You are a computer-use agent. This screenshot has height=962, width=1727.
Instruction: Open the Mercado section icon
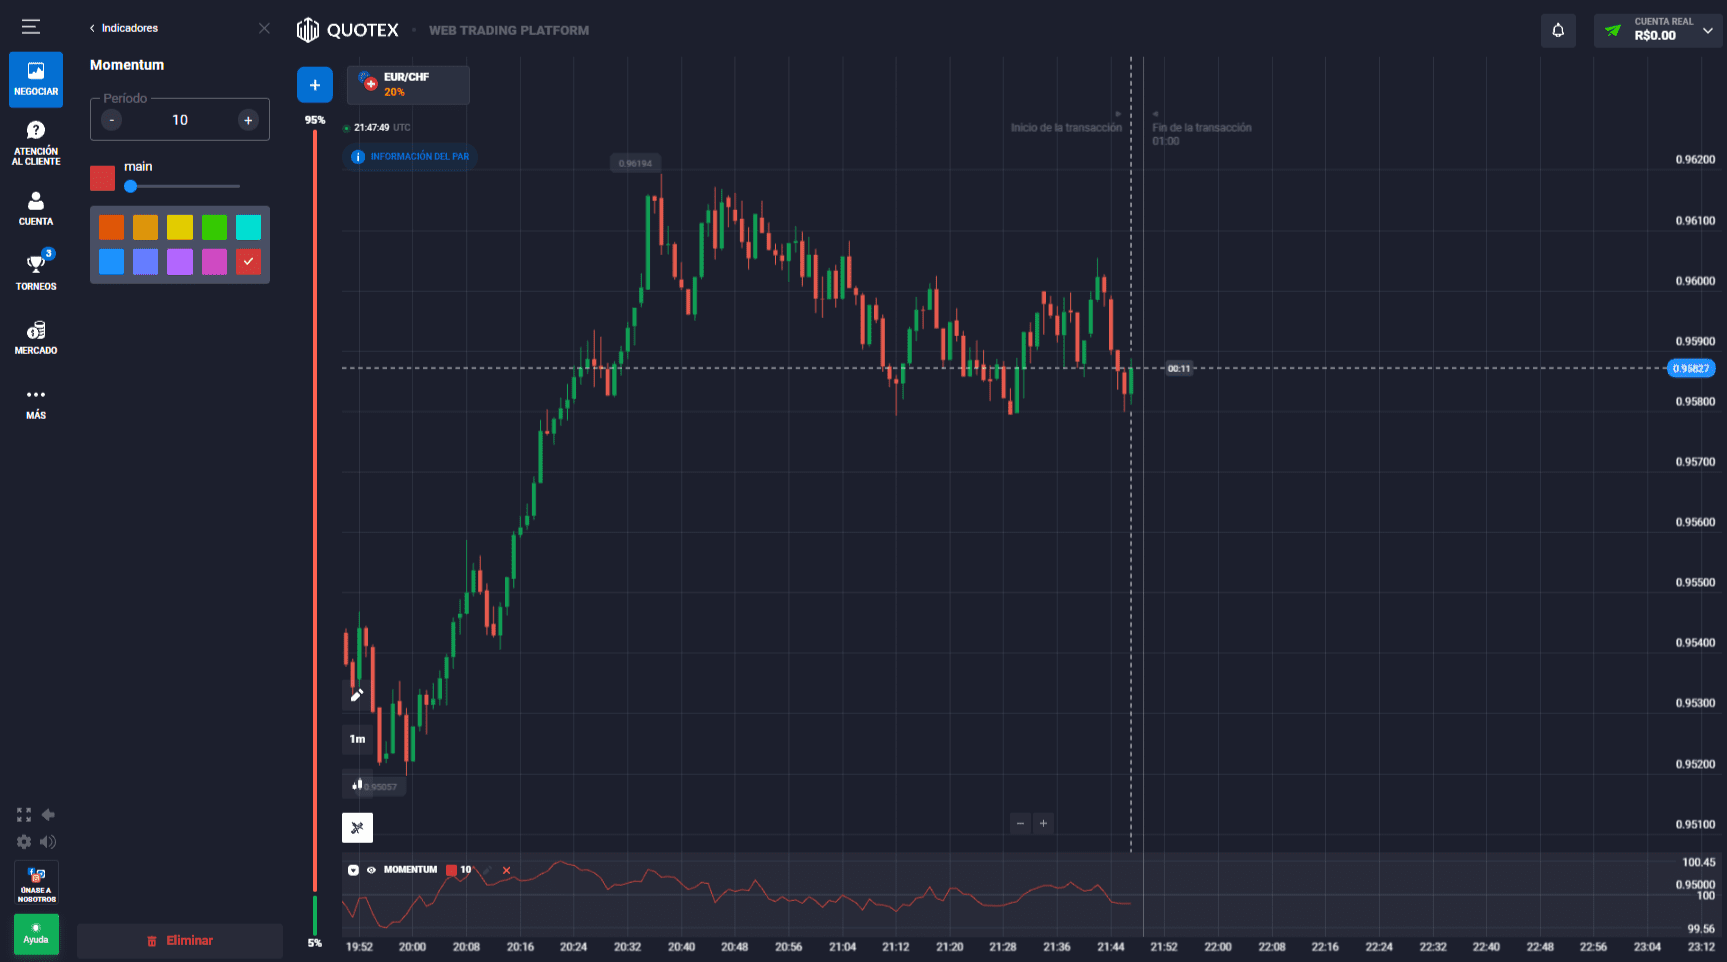(36, 337)
